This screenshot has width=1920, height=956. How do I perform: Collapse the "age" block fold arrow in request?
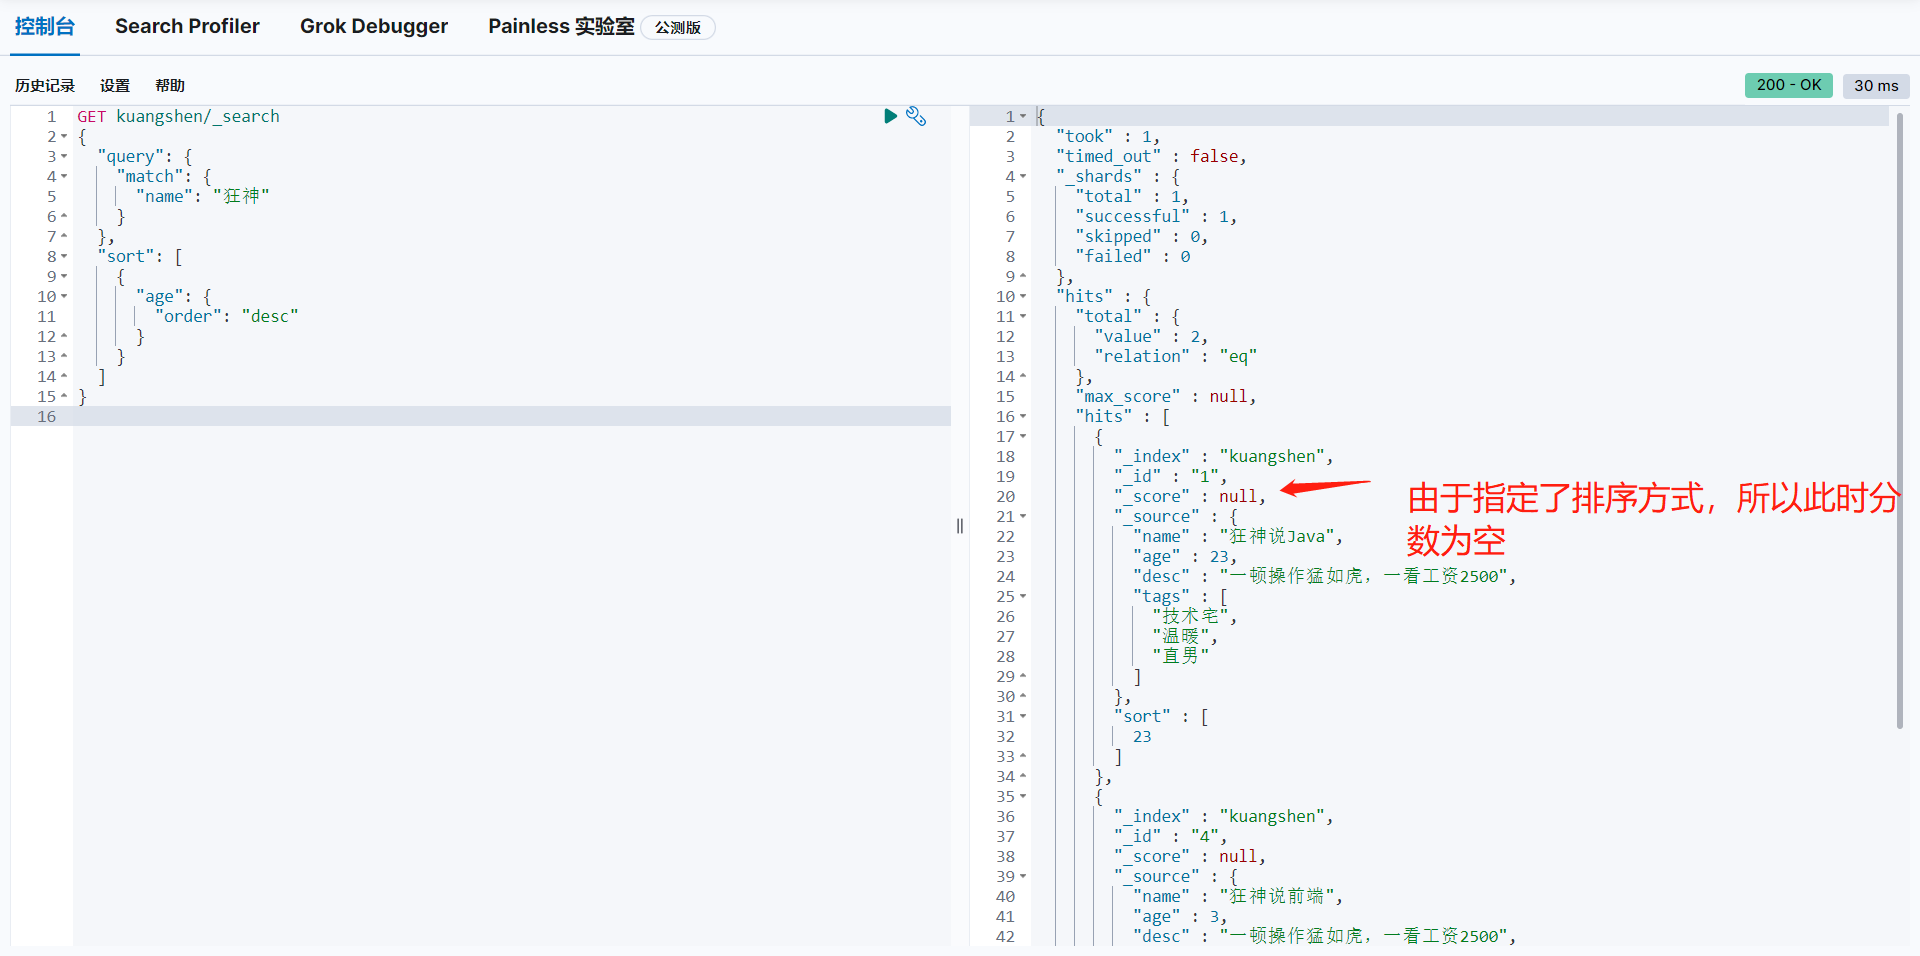(x=64, y=296)
